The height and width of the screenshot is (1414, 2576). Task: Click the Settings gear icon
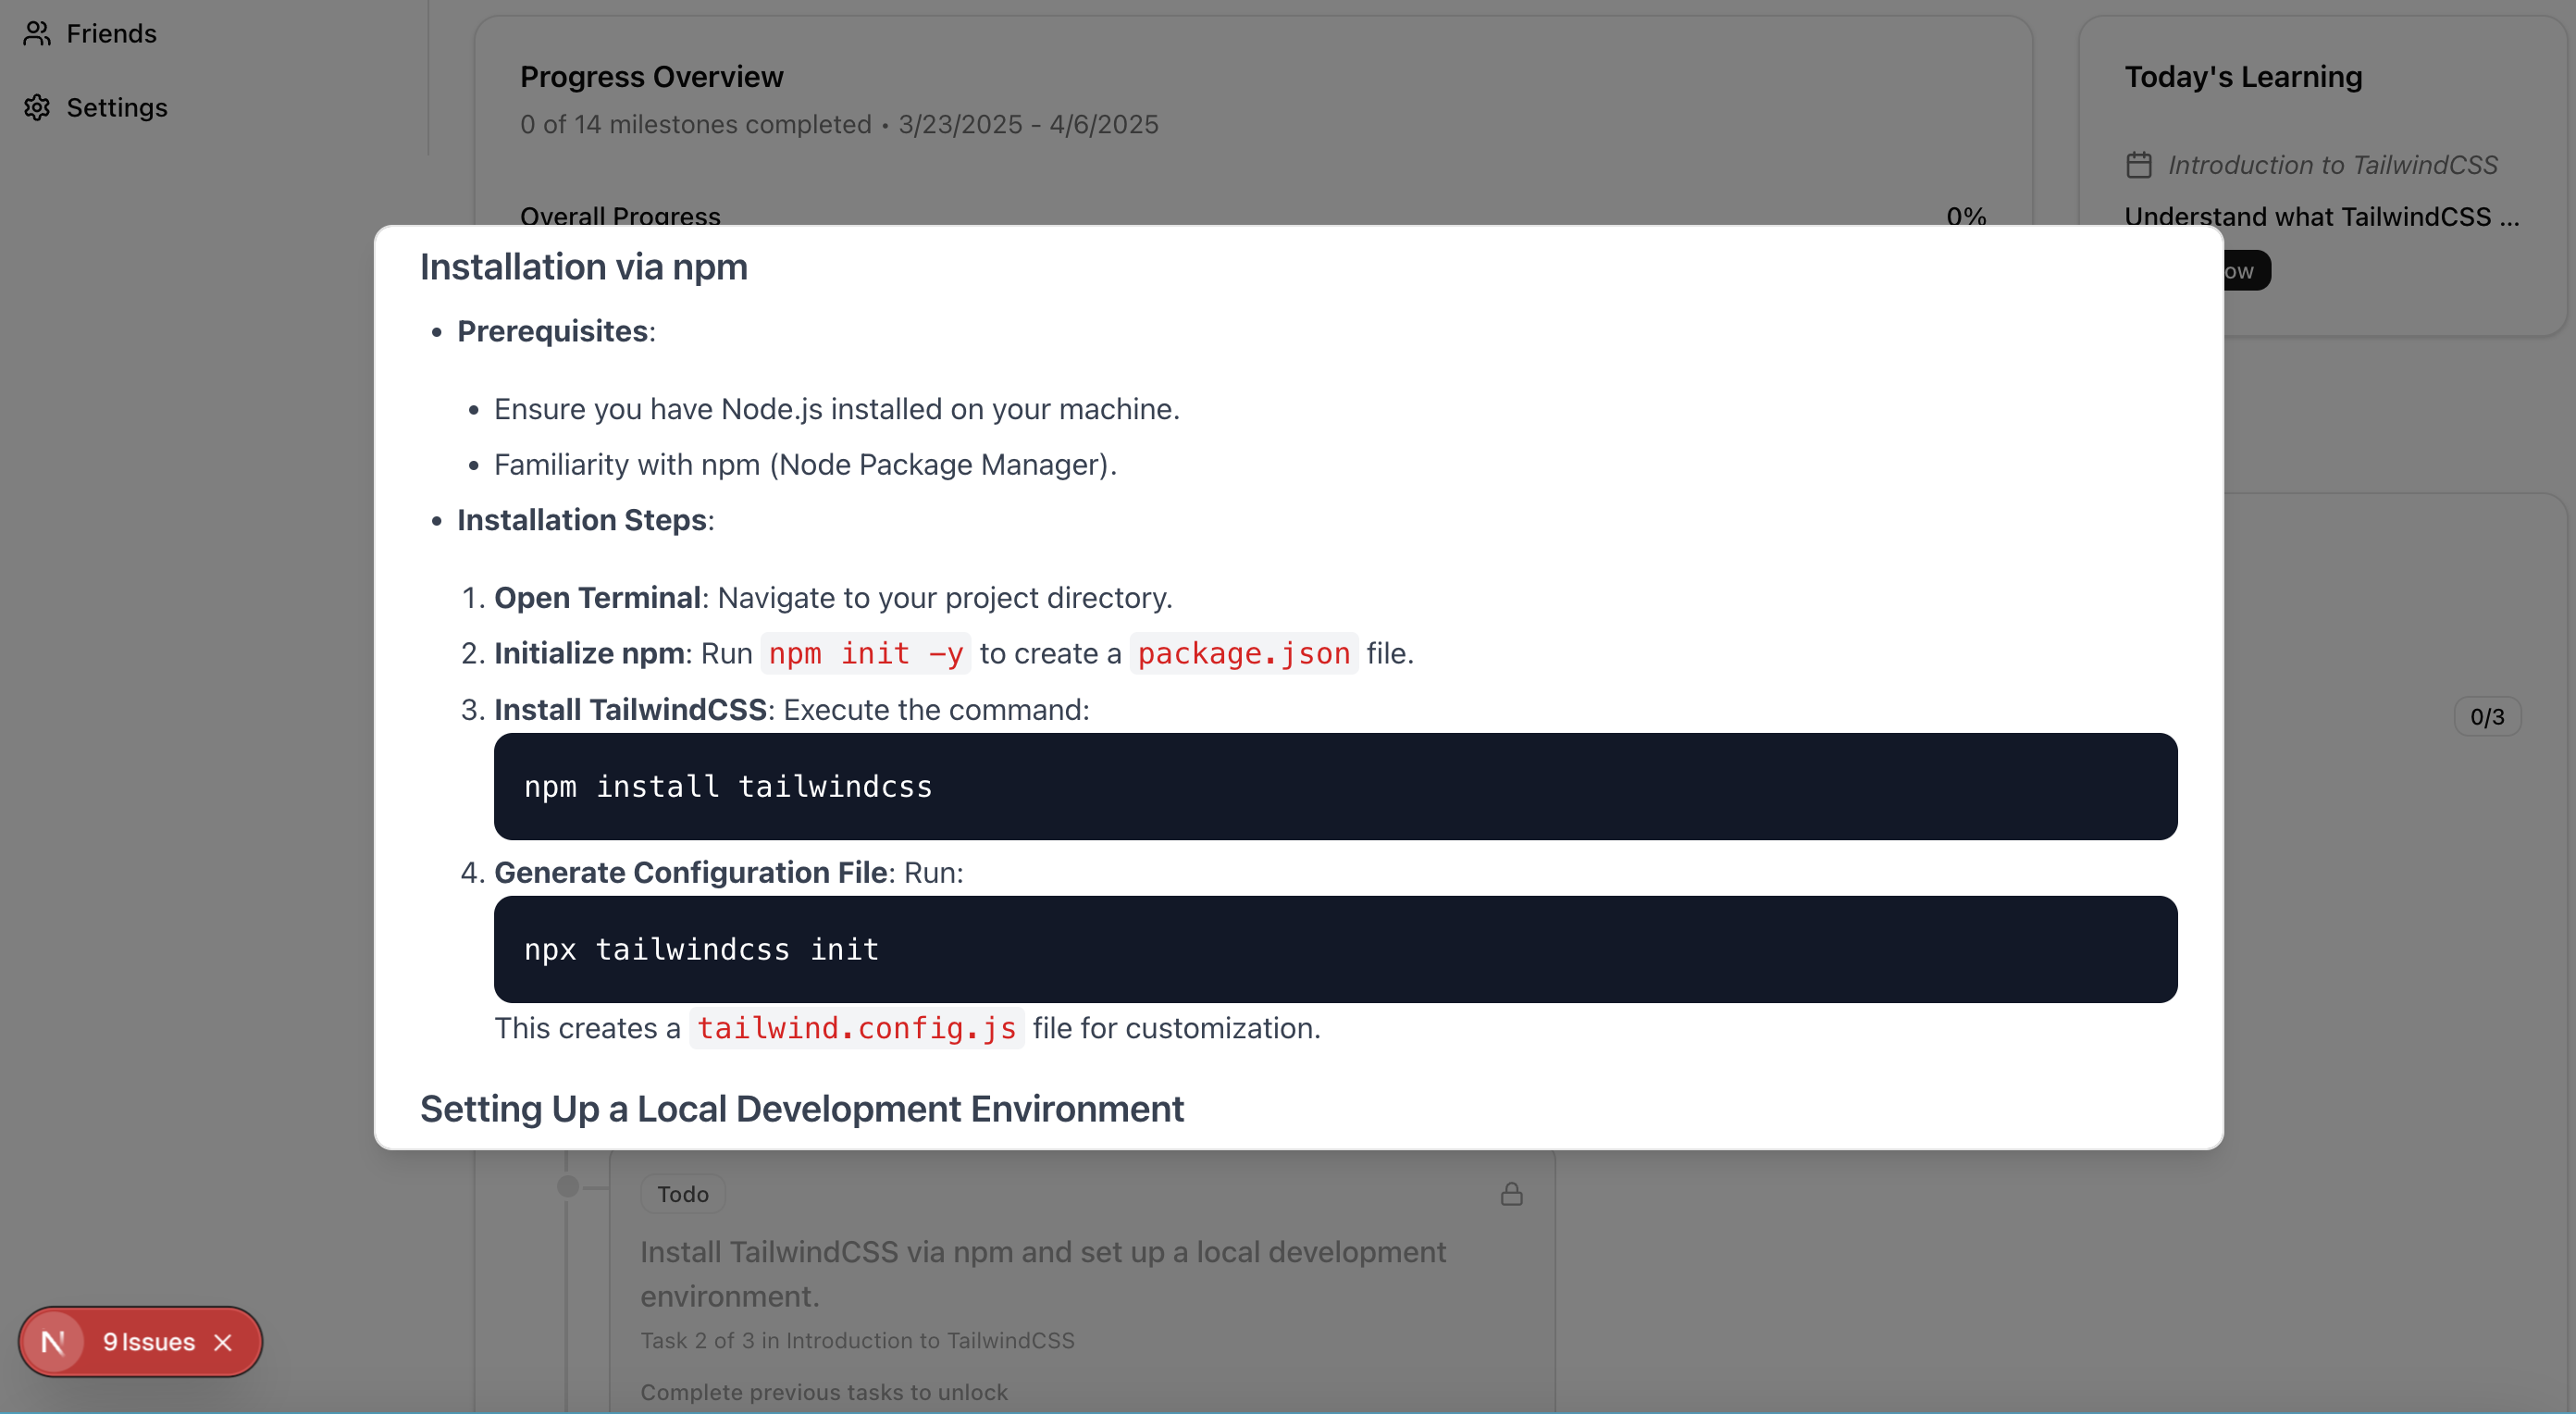(x=37, y=107)
